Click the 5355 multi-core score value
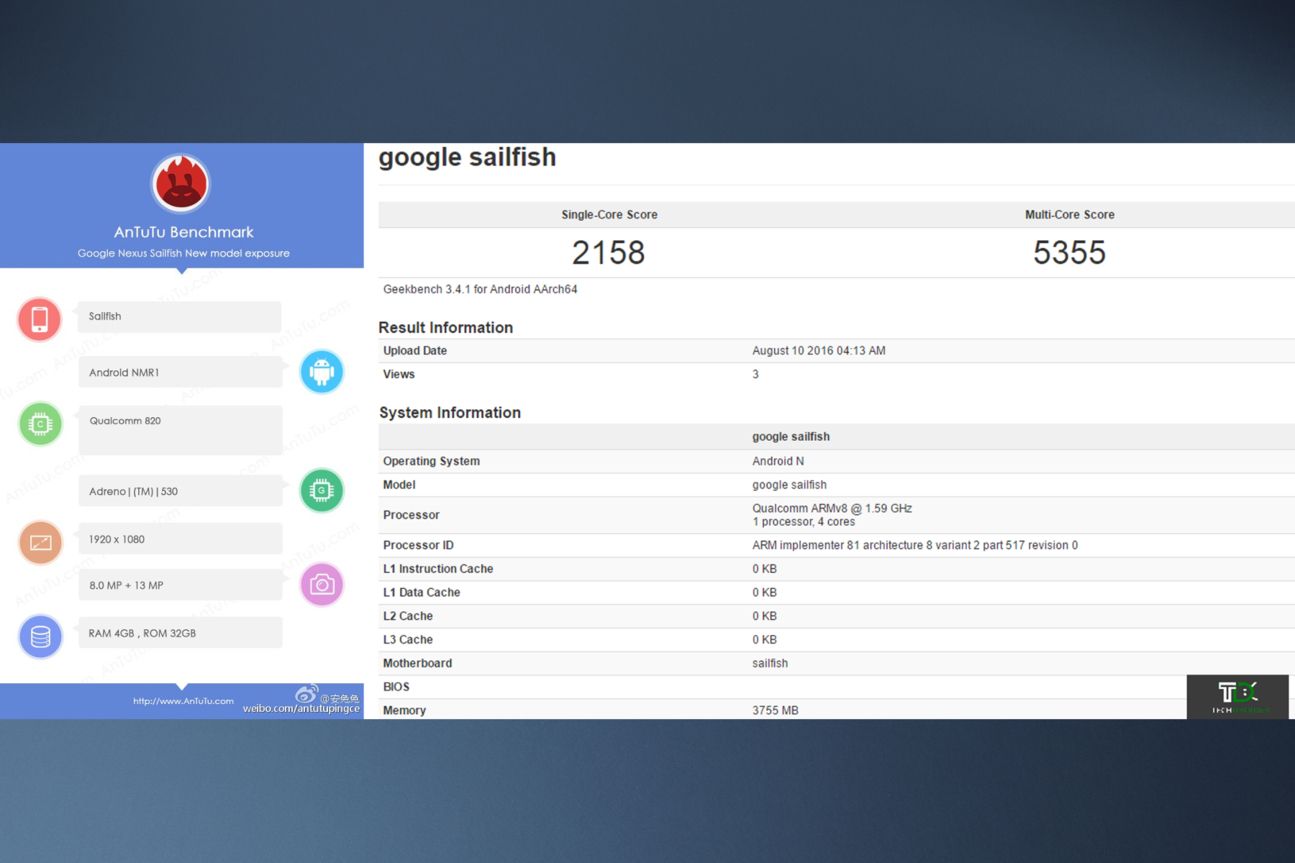The height and width of the screenshot is (863, 1295). click(1069, 253)
